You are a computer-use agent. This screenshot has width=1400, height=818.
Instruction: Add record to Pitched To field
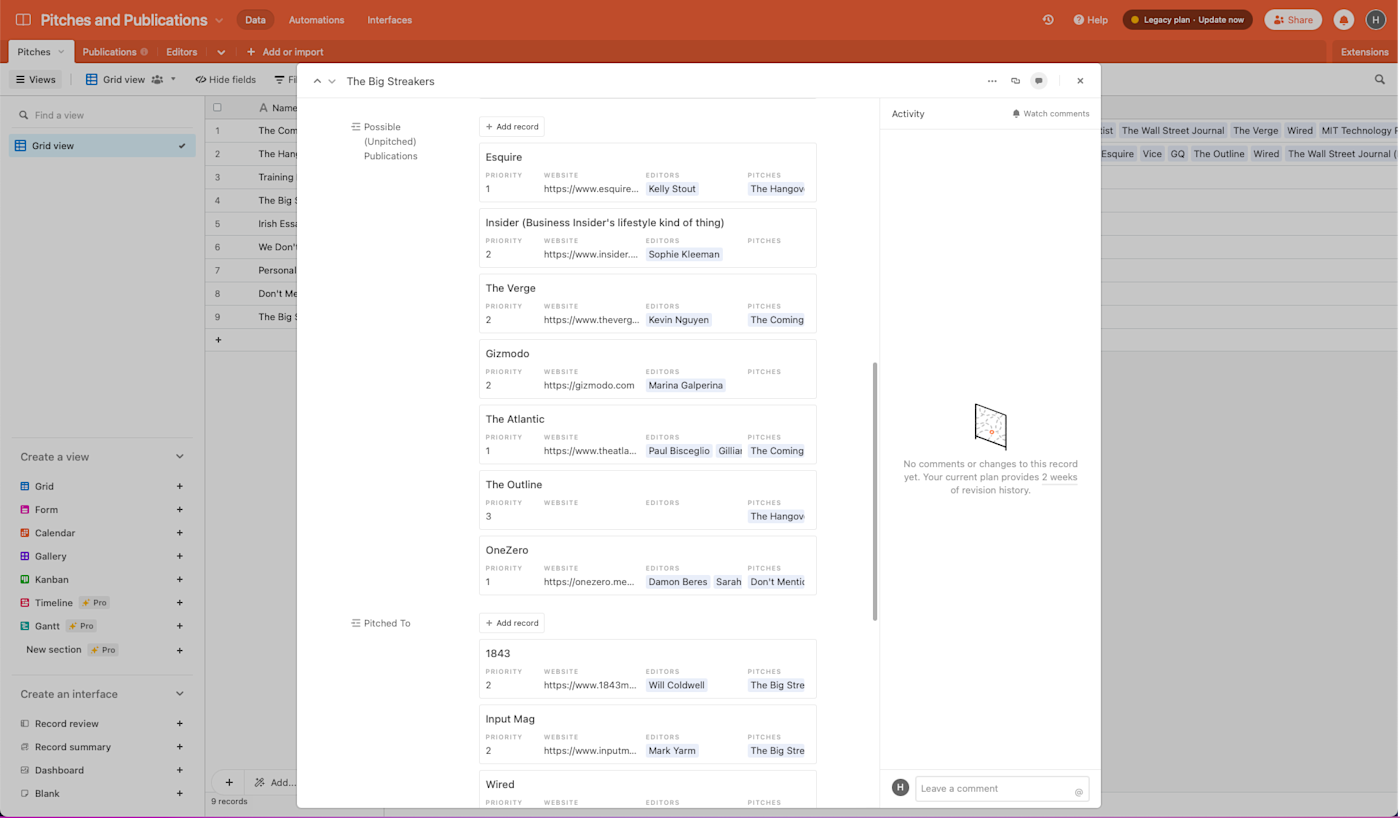(512, 623)
